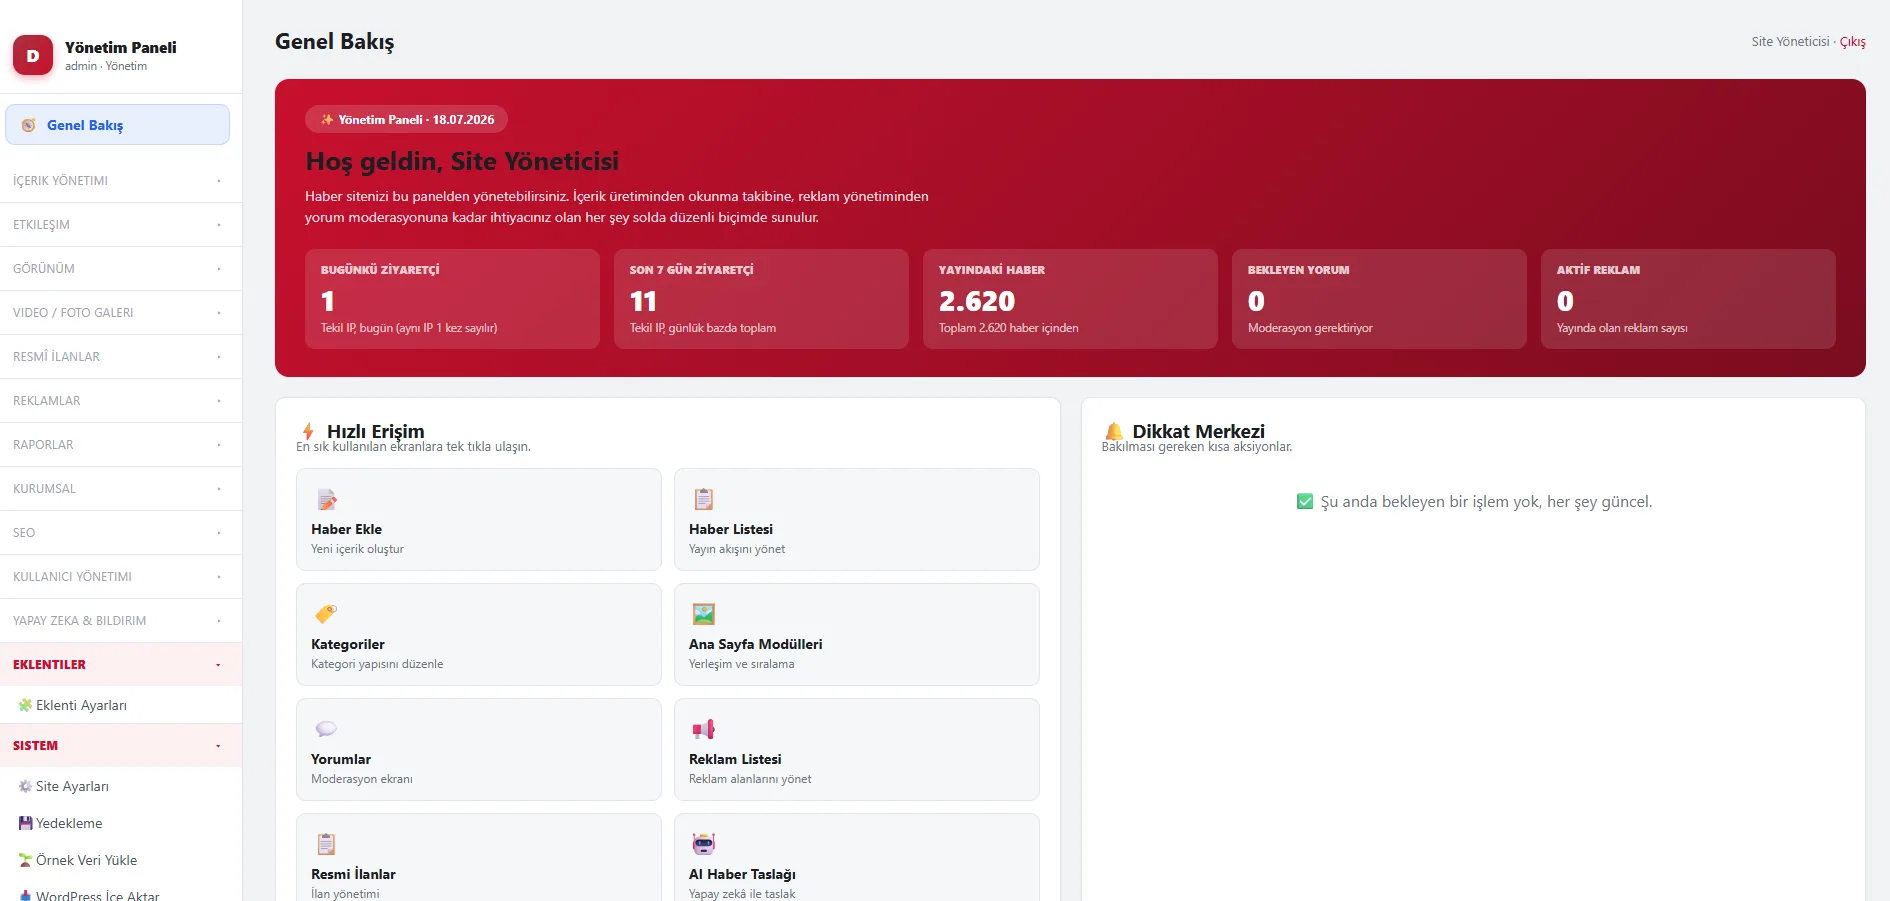The width and height of the screenshot is (1890, 901).
Task: Expand the Yapay Zeka & Bildirim section
Action: tap(121, 621)
